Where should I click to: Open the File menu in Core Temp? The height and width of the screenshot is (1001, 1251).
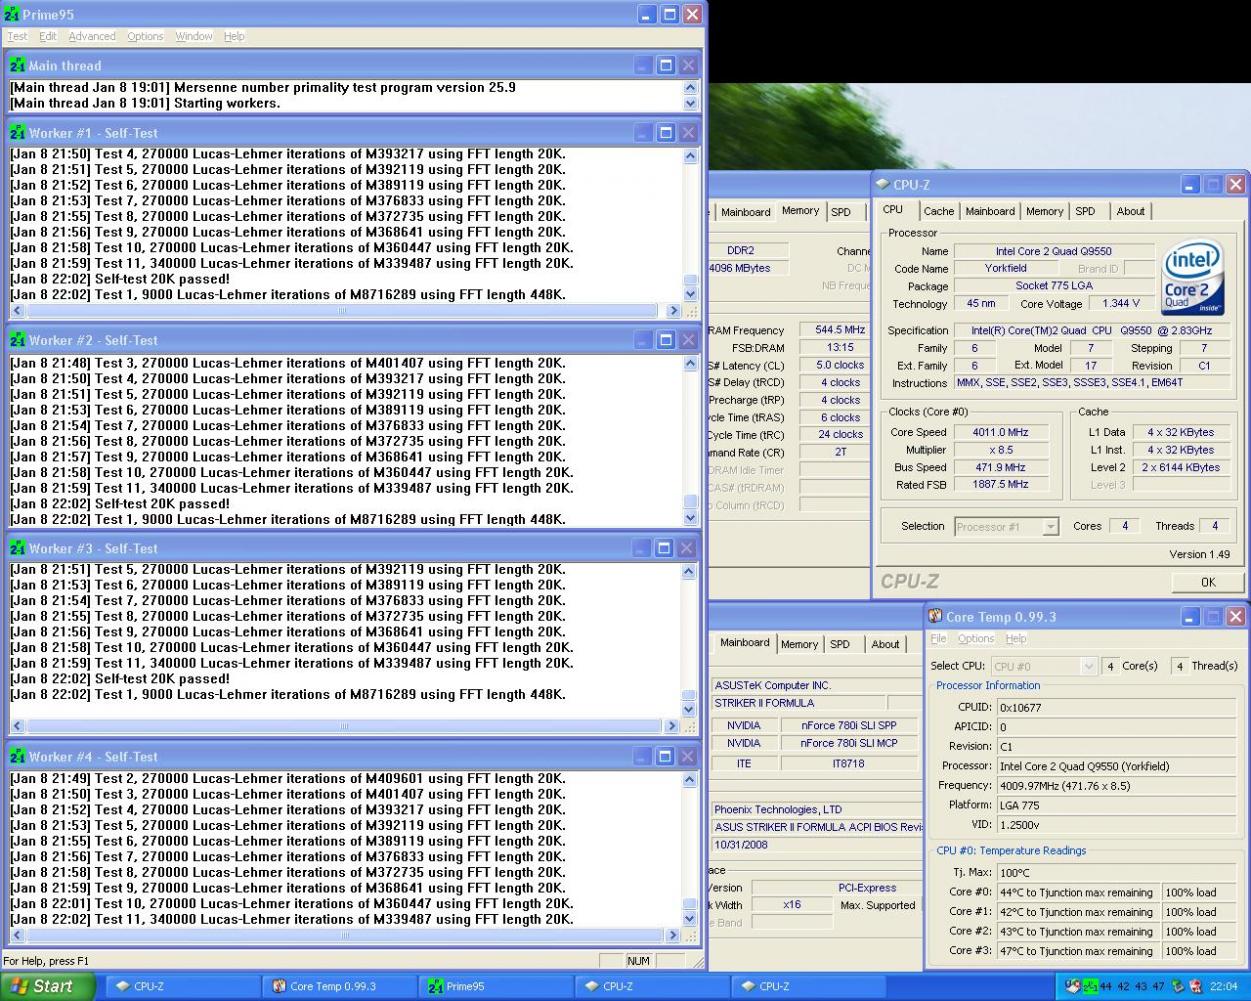[x=938, y=638]
